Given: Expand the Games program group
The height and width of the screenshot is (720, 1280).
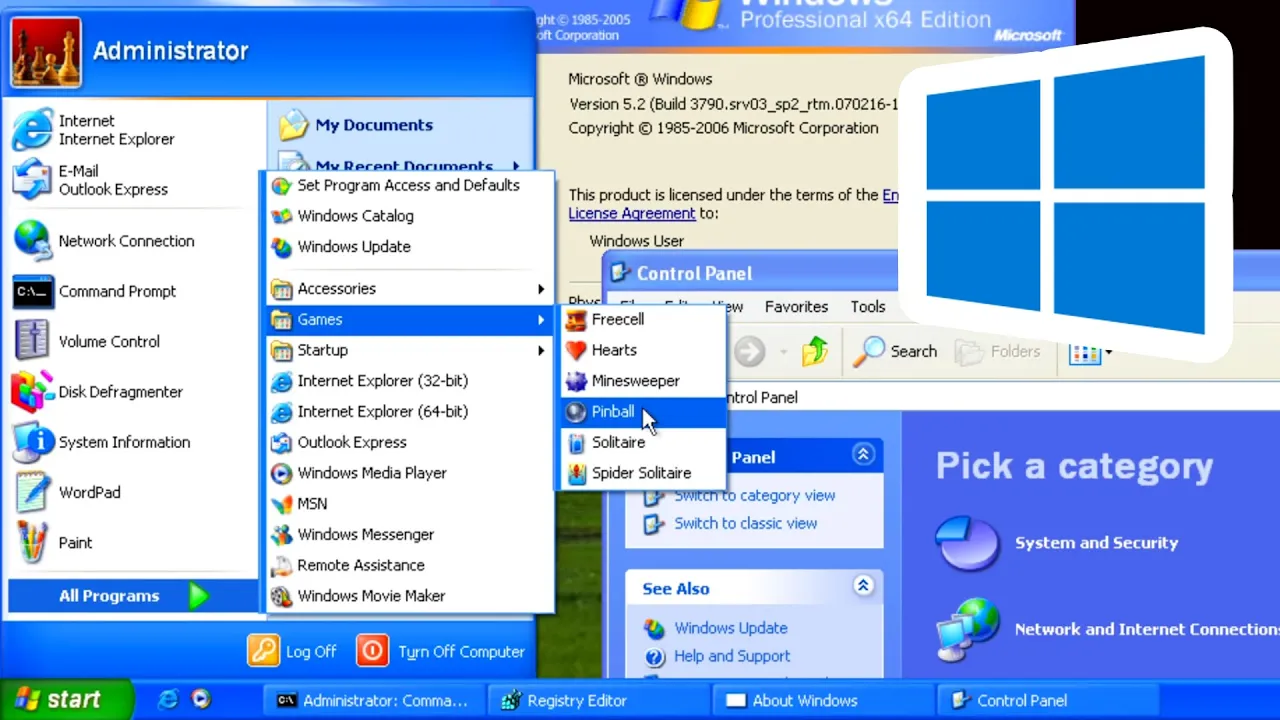Looking at the screenshot, I should click(x=409, y=319).
